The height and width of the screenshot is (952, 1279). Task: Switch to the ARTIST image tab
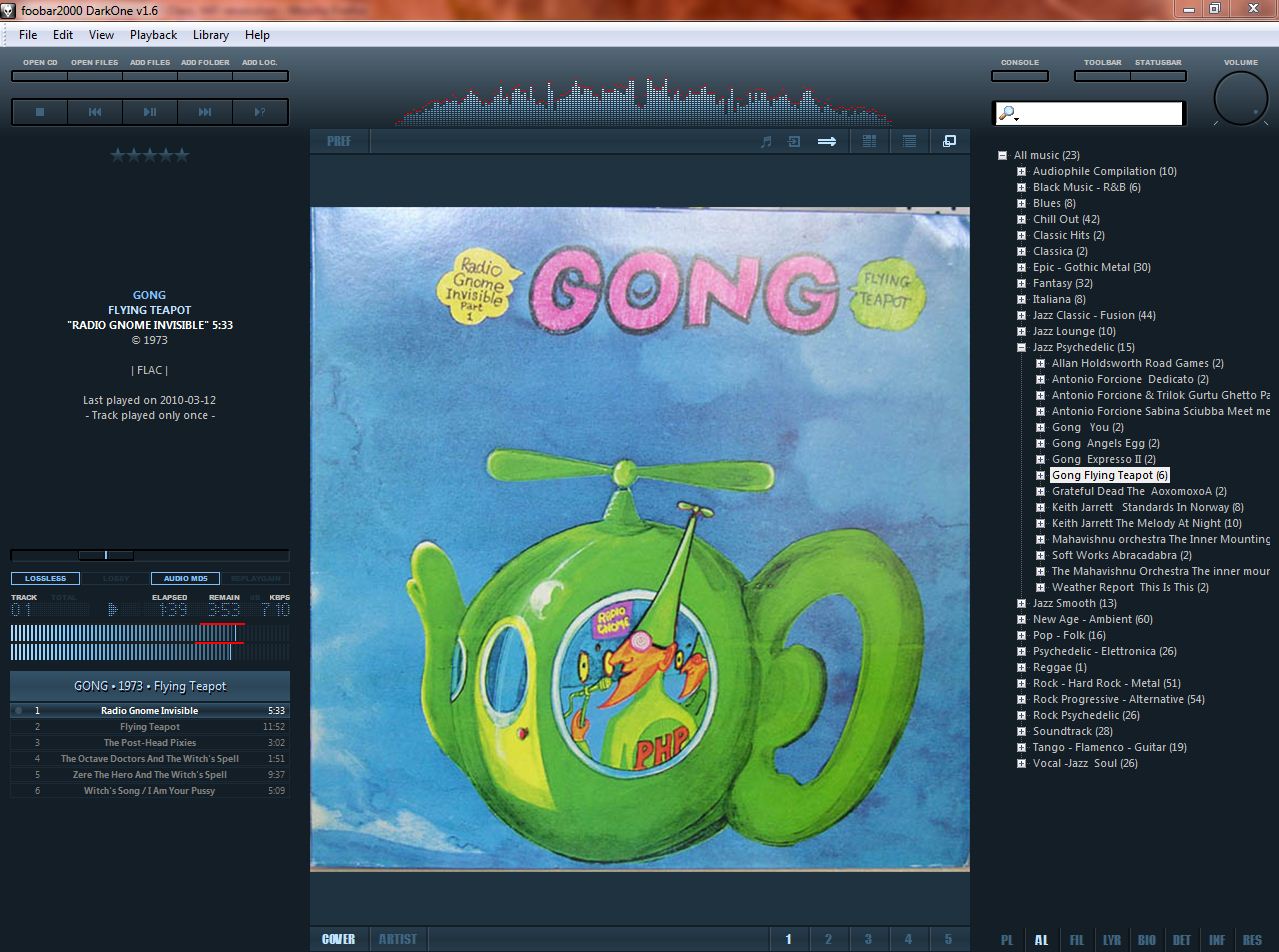pyautogui.click(x=397, y=939)
